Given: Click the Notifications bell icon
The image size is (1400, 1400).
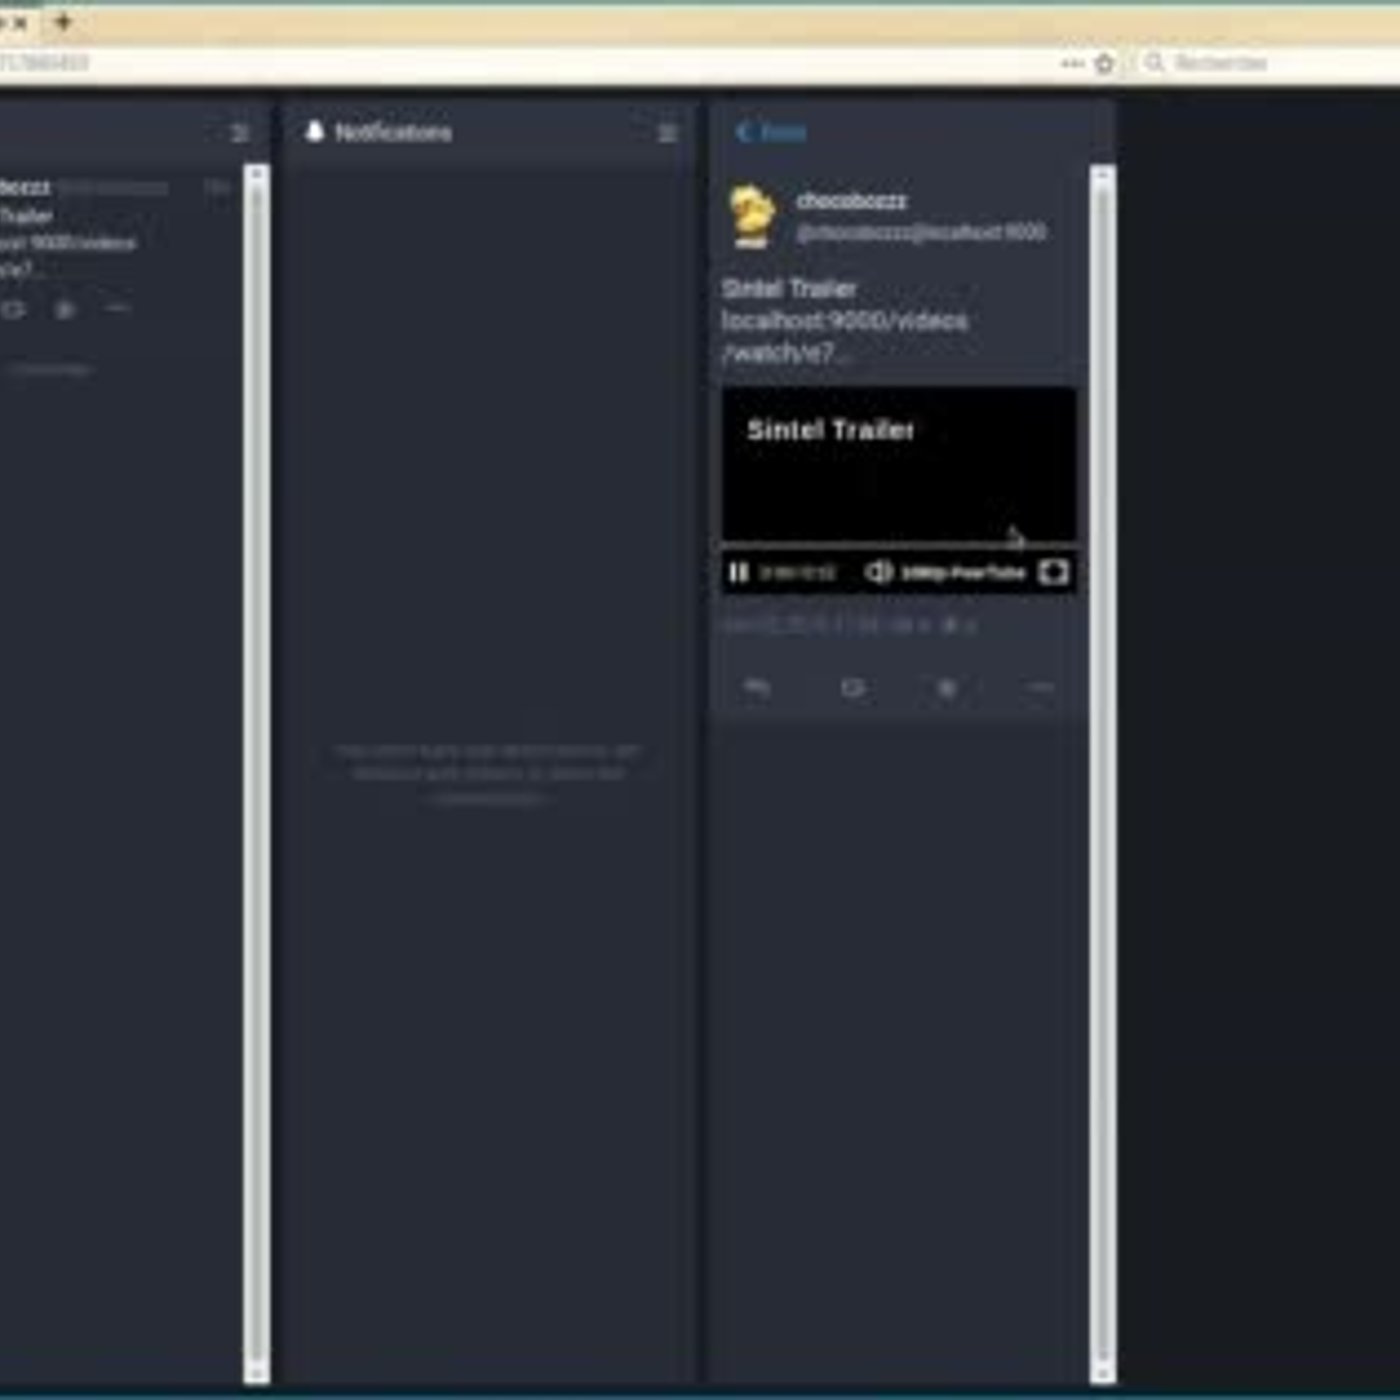Looking at the screenshot, I should click(315, 131).
